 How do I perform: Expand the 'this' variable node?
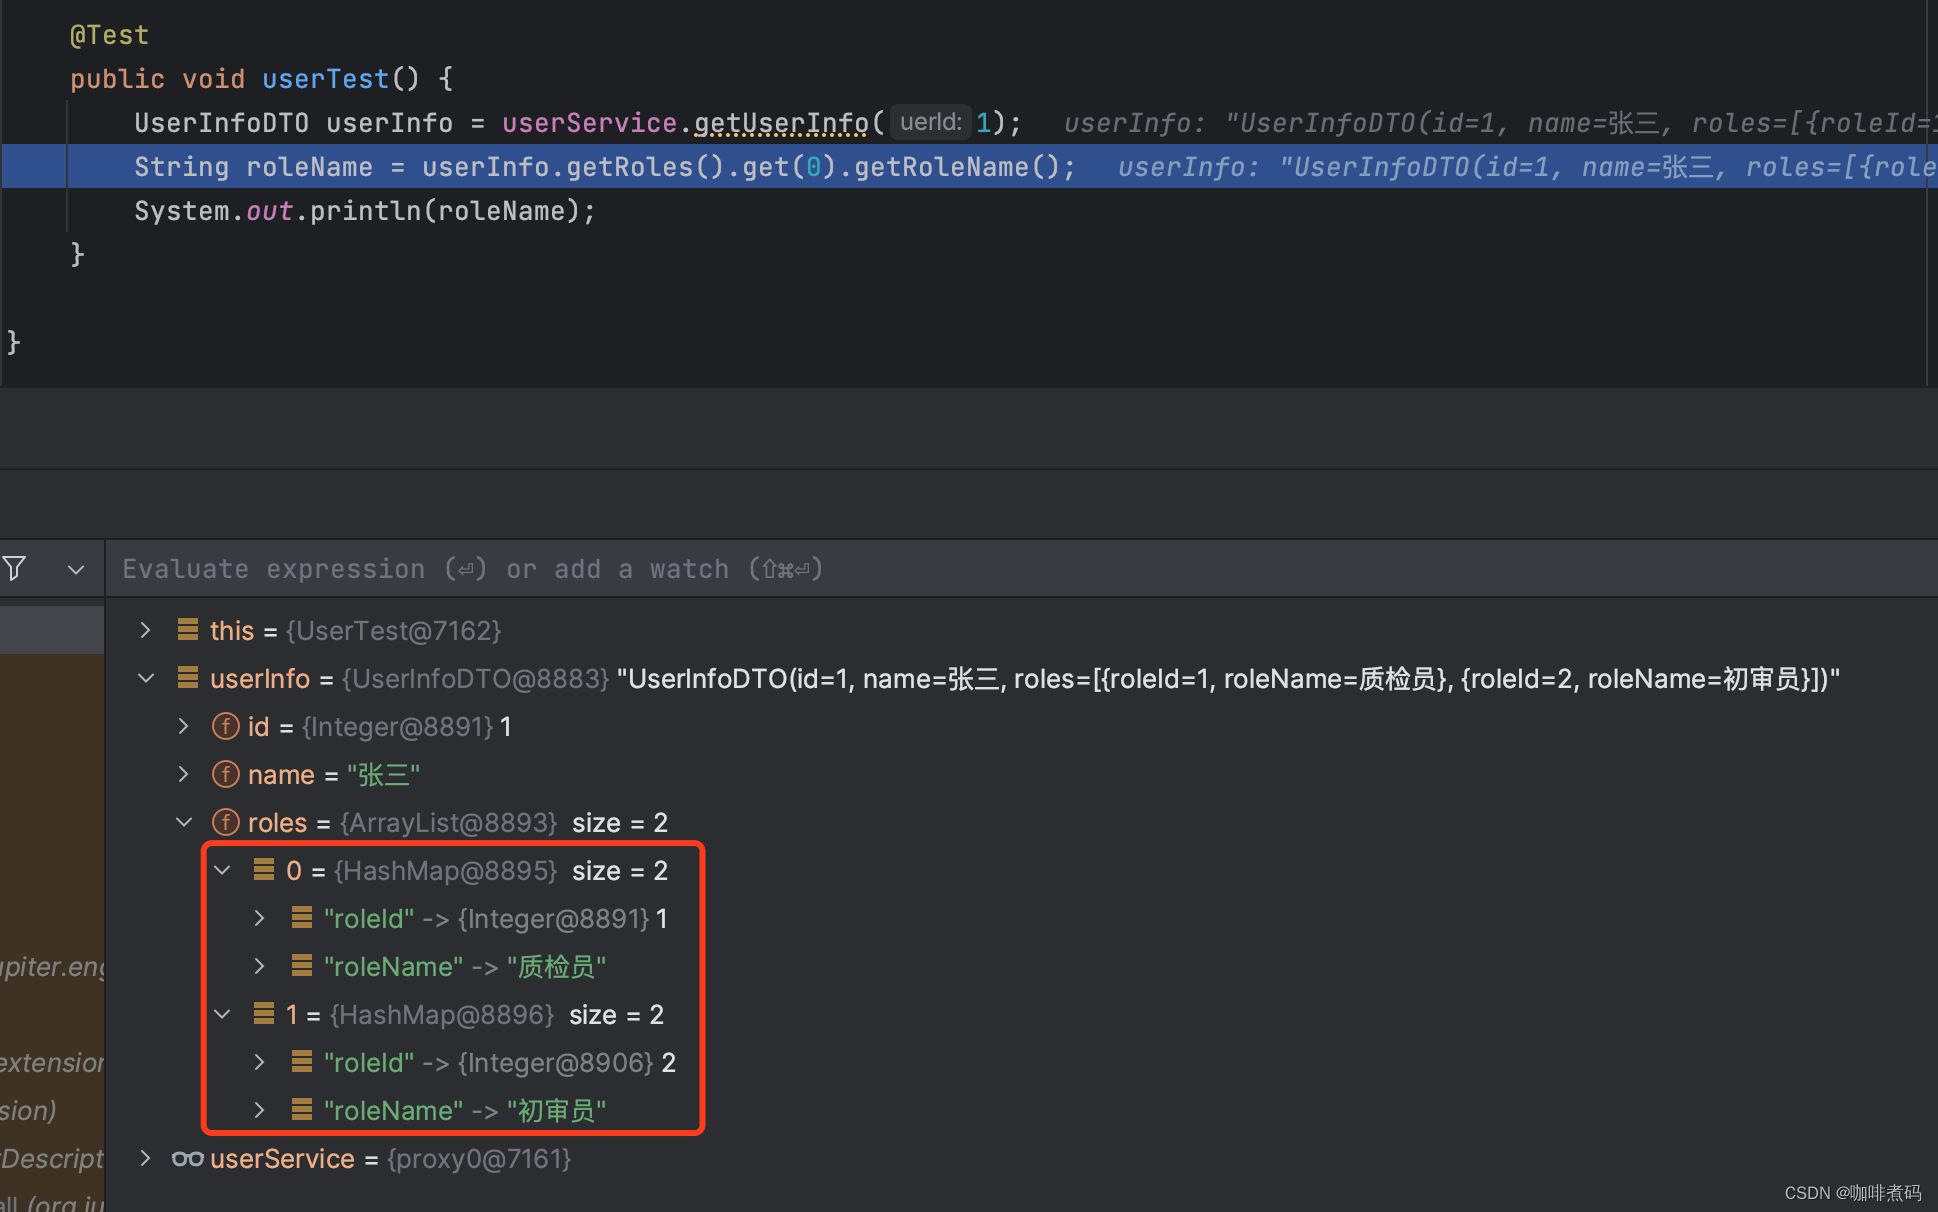[146, 630]
